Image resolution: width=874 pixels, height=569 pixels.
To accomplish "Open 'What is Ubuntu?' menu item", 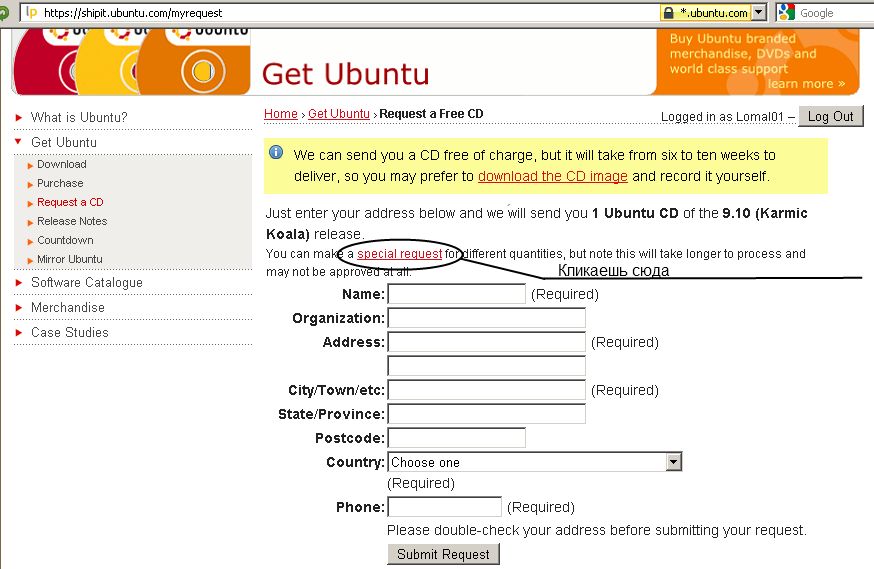I will coord(79,118).
